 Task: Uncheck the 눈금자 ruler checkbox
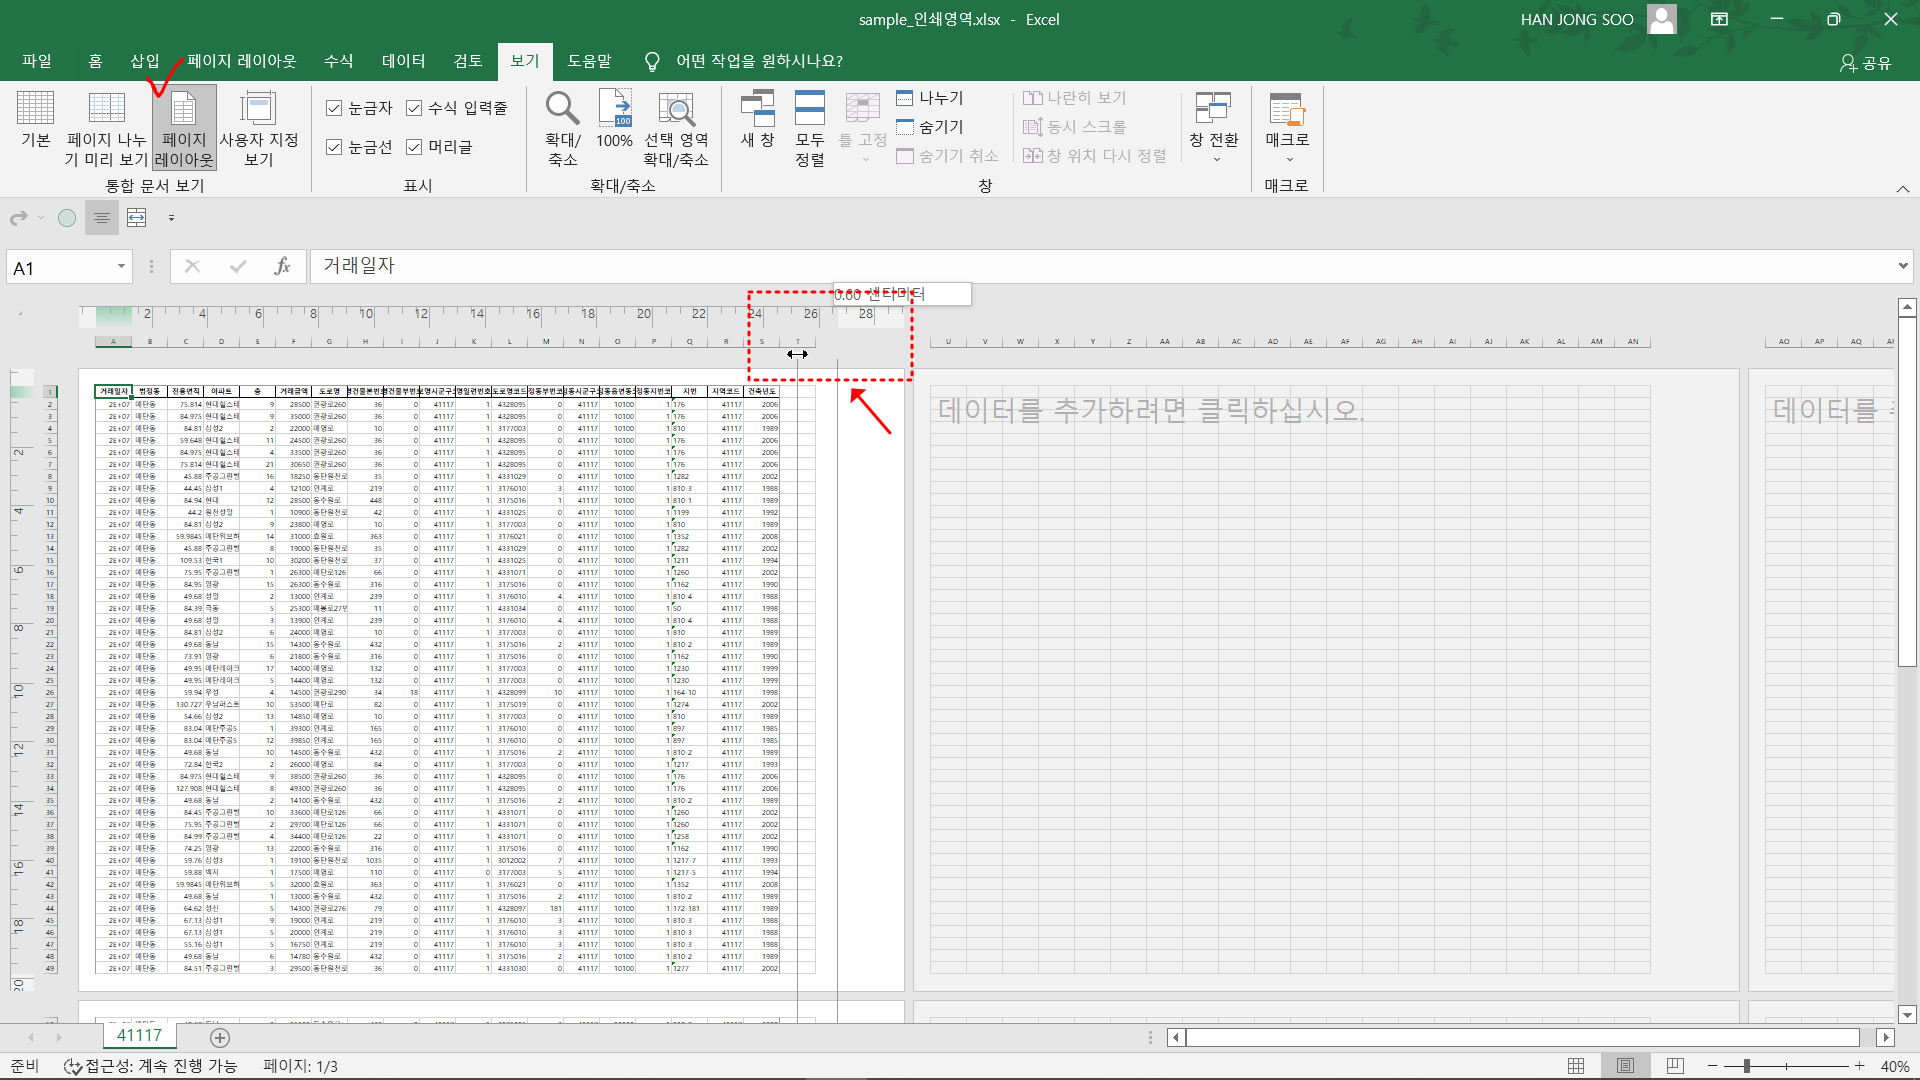[x=335, y=108]
